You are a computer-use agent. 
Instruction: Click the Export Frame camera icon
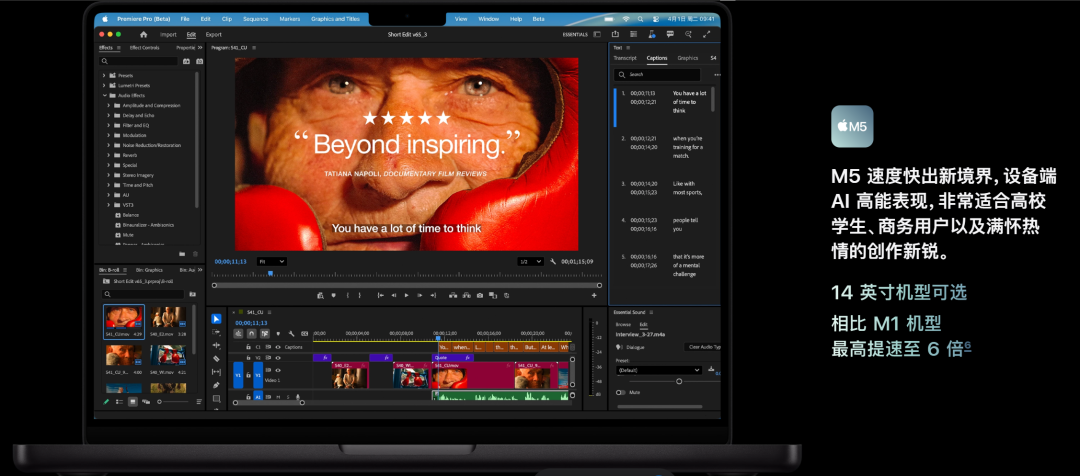tap(480, 295)
